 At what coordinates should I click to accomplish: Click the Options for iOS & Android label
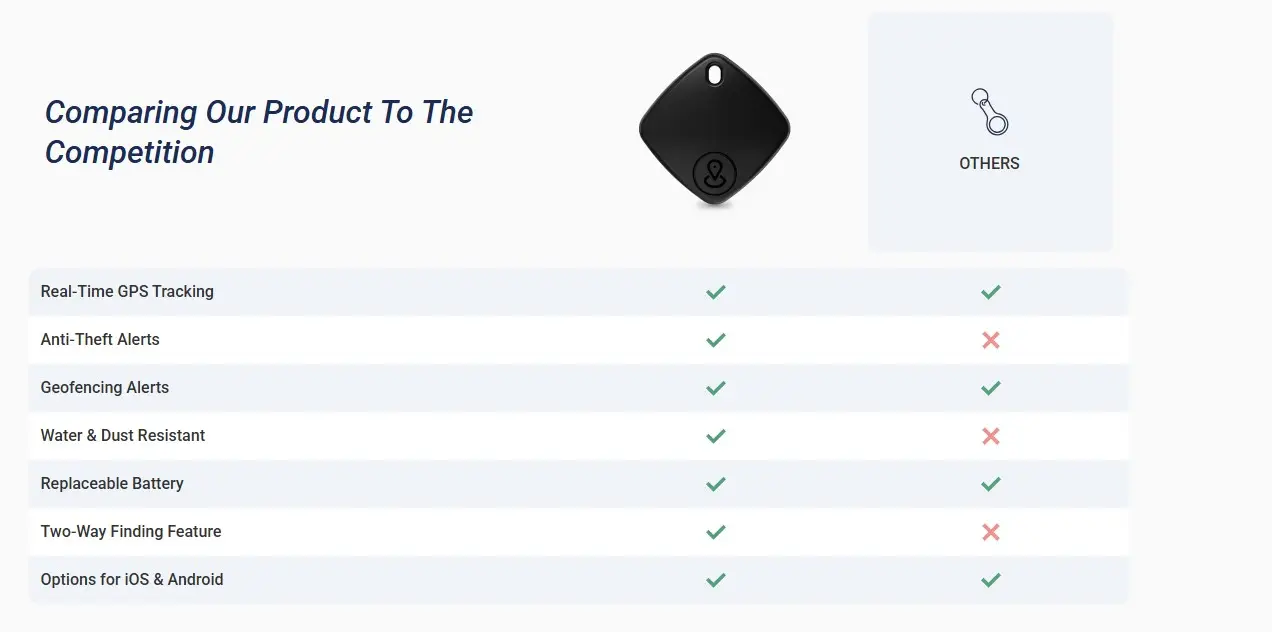[132, 580]
